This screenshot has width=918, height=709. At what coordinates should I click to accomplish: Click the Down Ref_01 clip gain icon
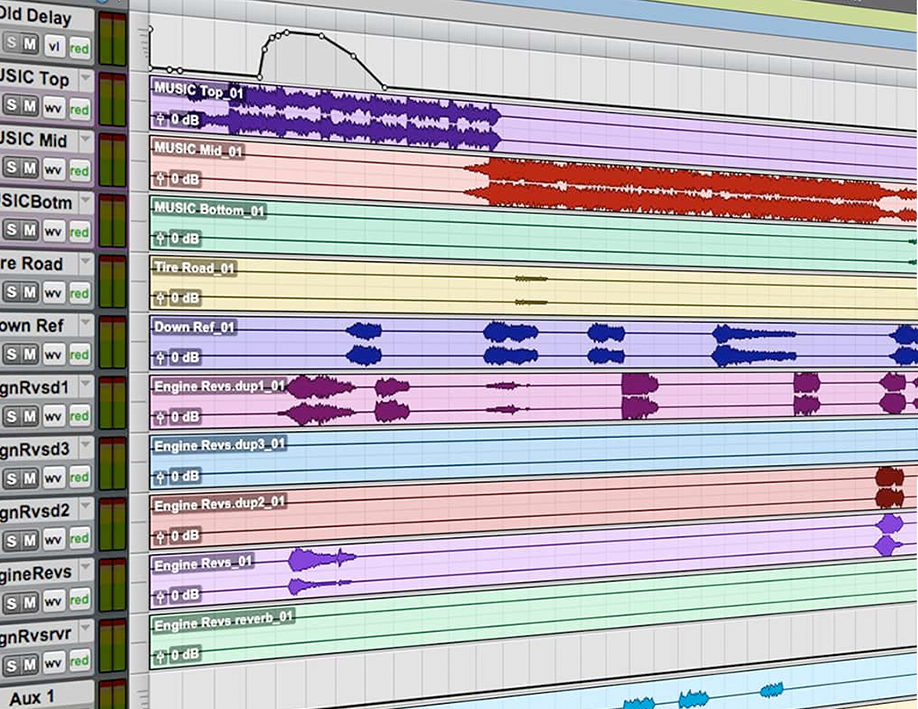pyautogui.click(x=160, y=357)
